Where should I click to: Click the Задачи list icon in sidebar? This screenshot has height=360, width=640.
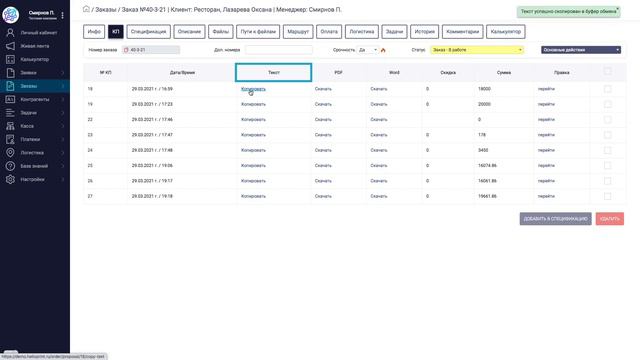click(10, 113)
